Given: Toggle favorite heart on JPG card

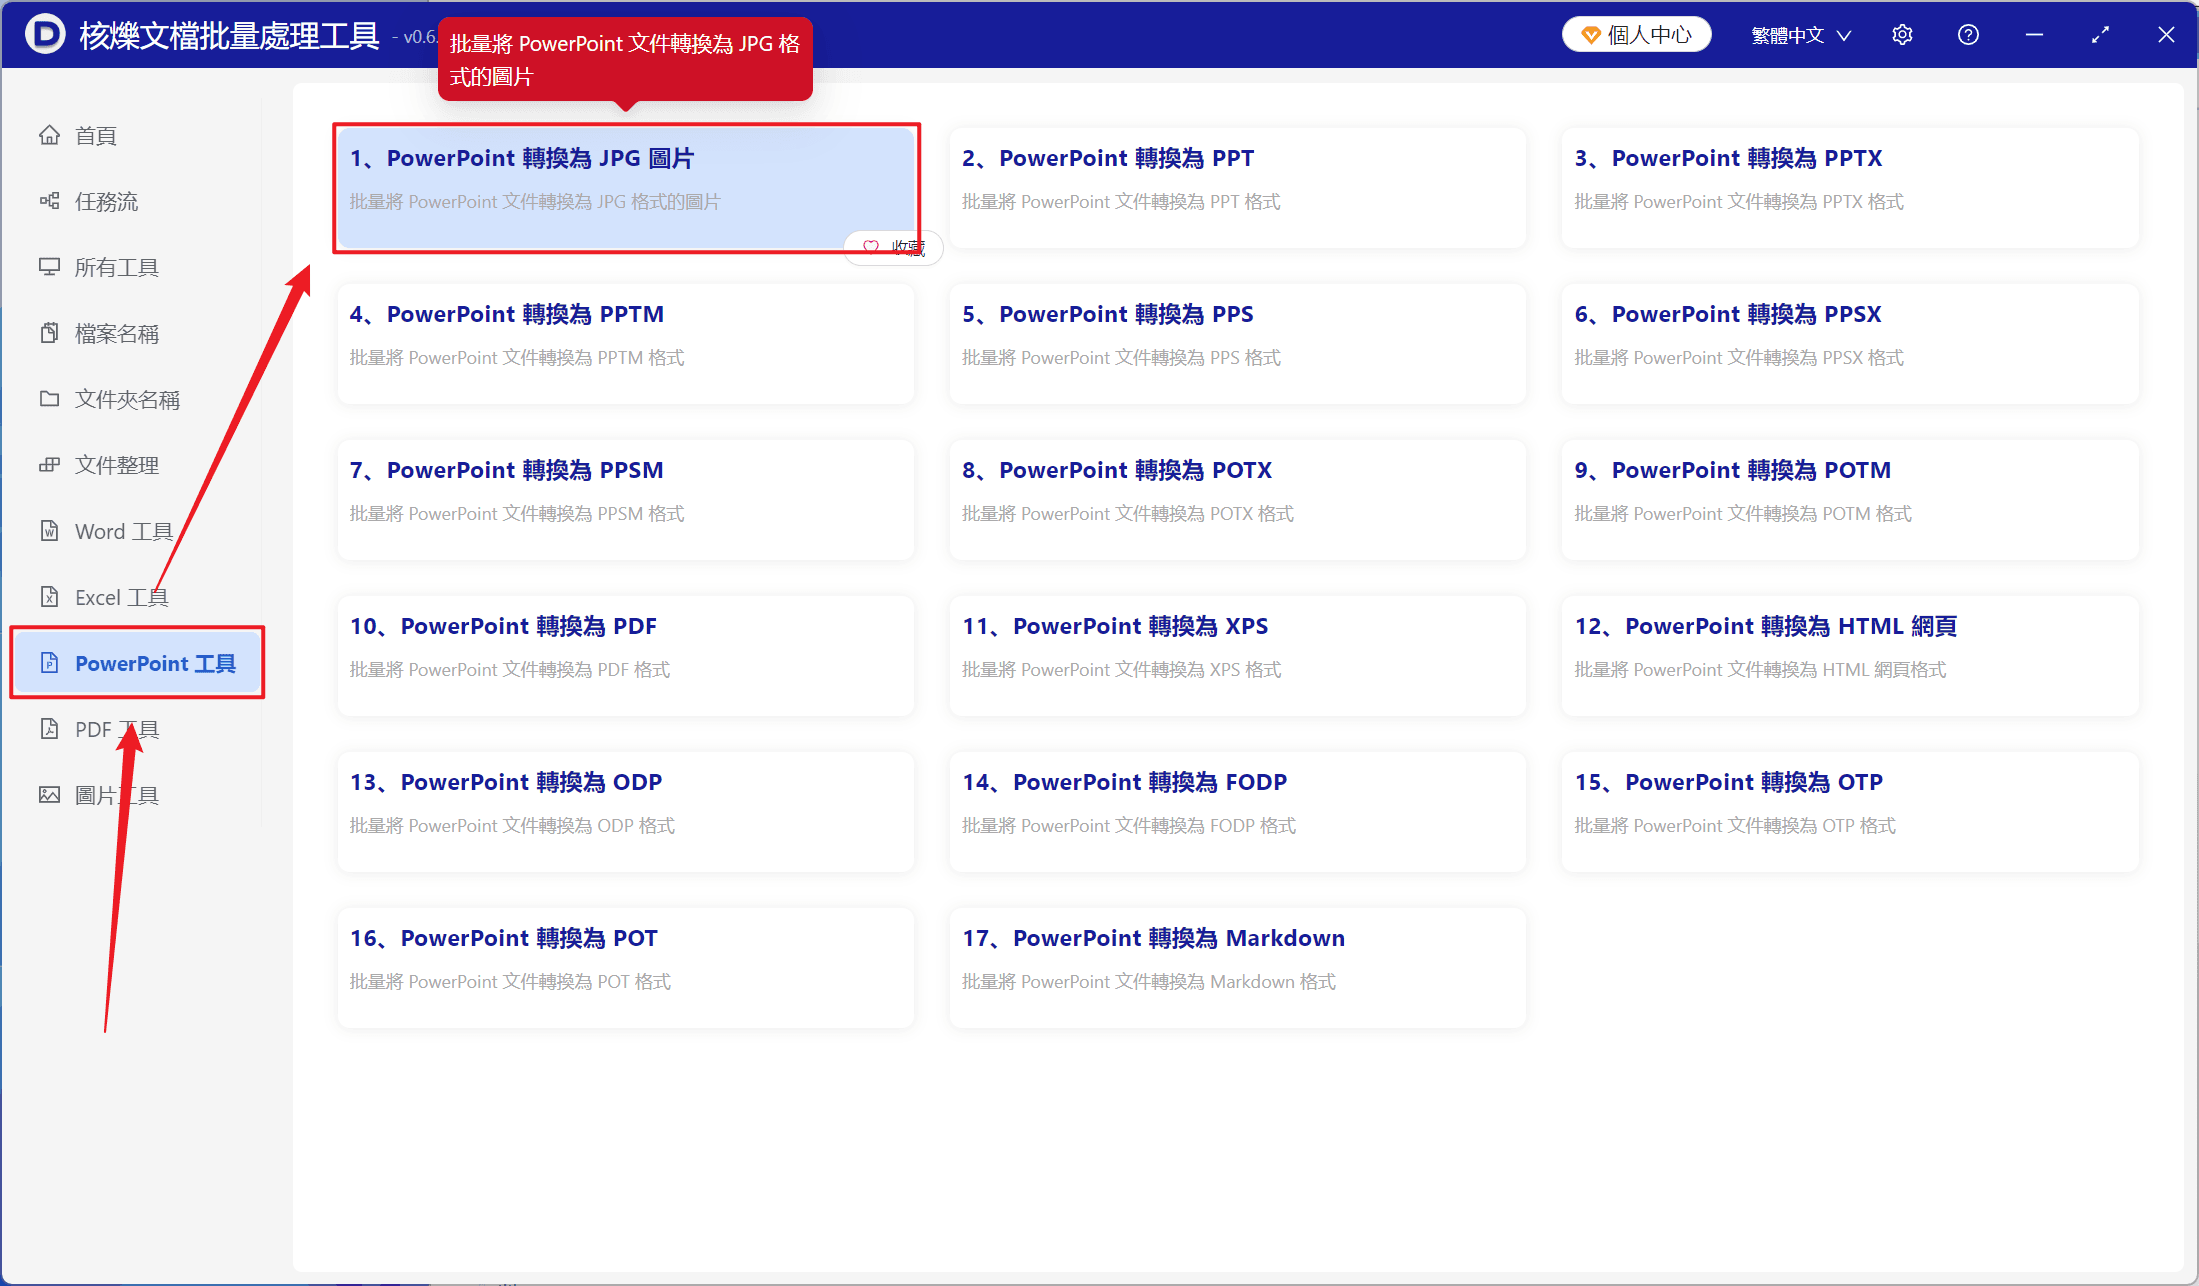Looking at the screenshot, I should pos(871,247).
